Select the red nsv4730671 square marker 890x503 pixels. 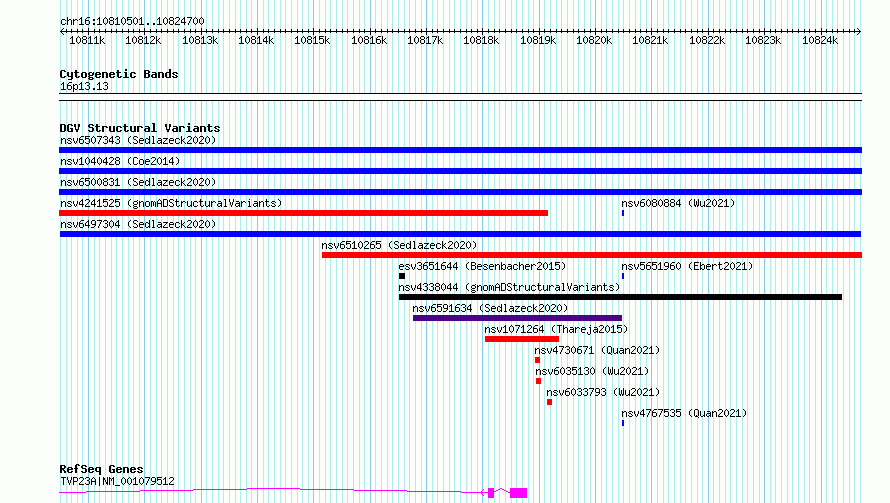[x=537, y=360]
